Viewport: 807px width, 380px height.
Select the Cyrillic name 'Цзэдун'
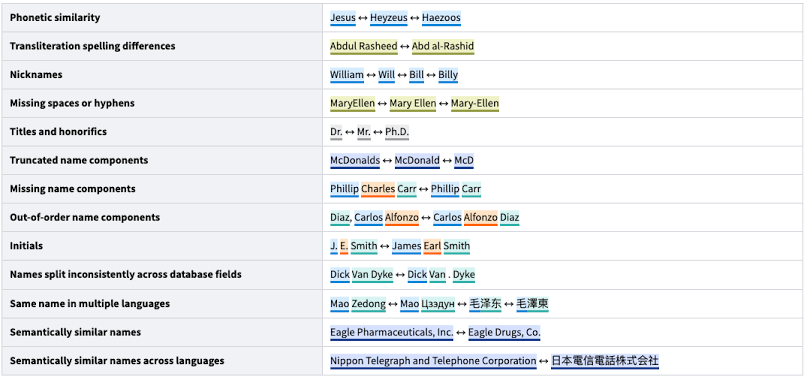click(437, 304)
